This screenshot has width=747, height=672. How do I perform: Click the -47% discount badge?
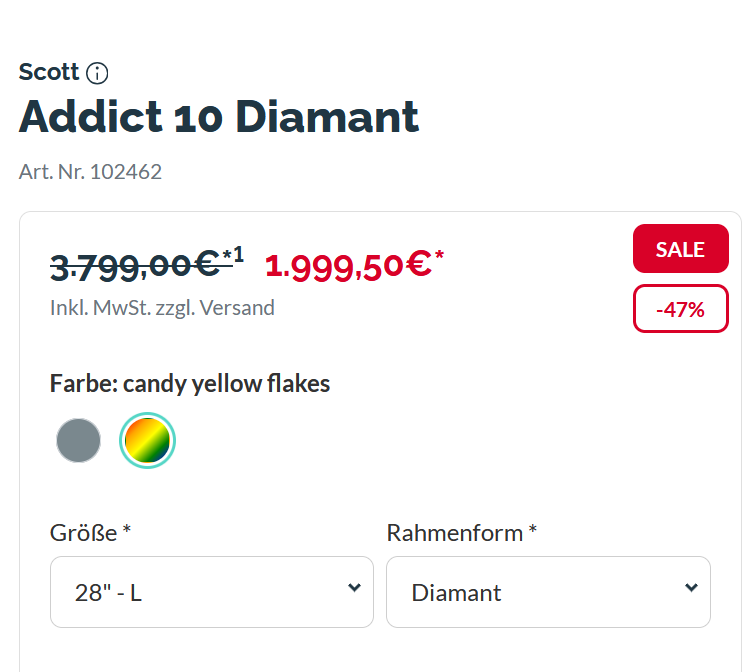[x=681, y=309]
